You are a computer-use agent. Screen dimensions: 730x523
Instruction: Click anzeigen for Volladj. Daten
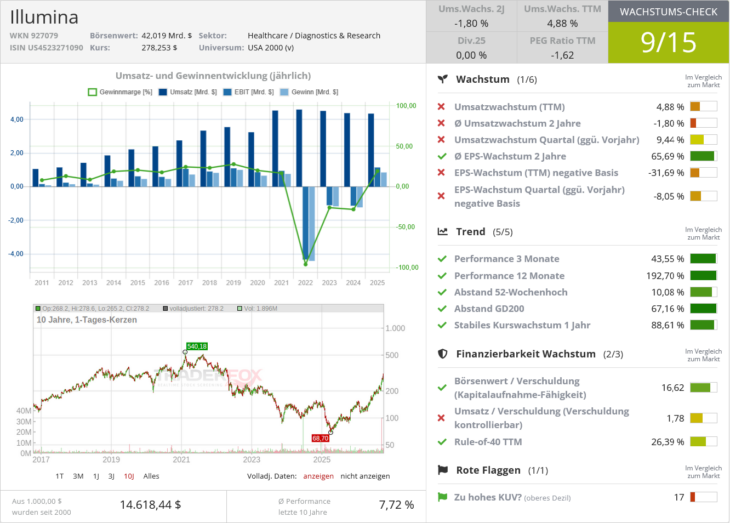318,476
